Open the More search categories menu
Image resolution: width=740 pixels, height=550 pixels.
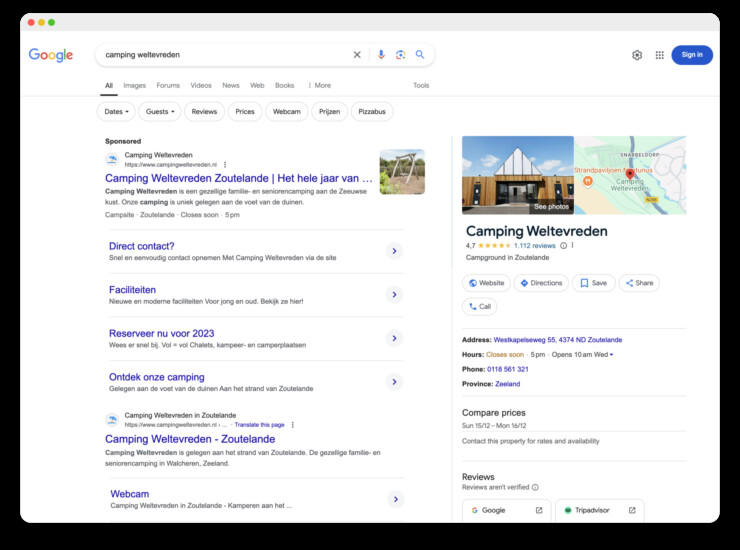[x=318, y=86]
